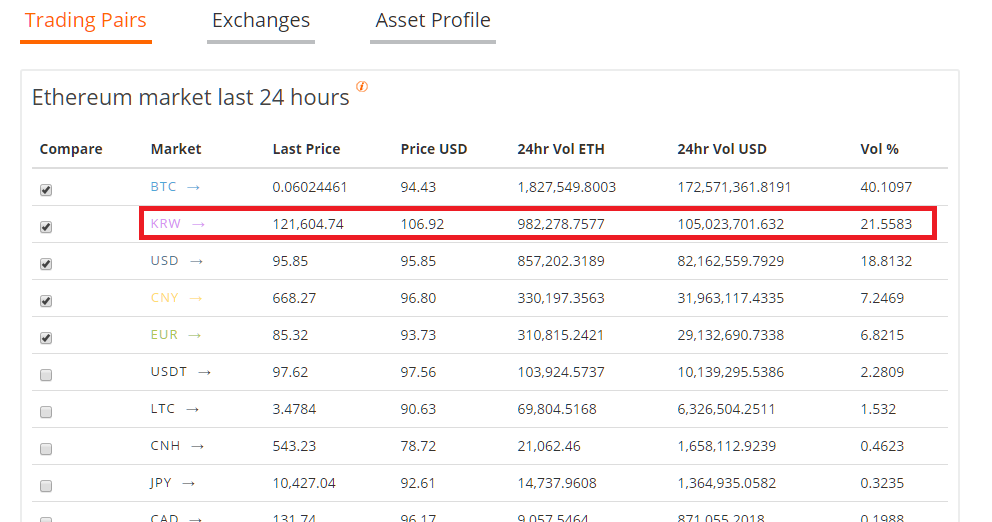The image size is (992, 522).
Task: Open the JPY market link
Action: [161, 483]
